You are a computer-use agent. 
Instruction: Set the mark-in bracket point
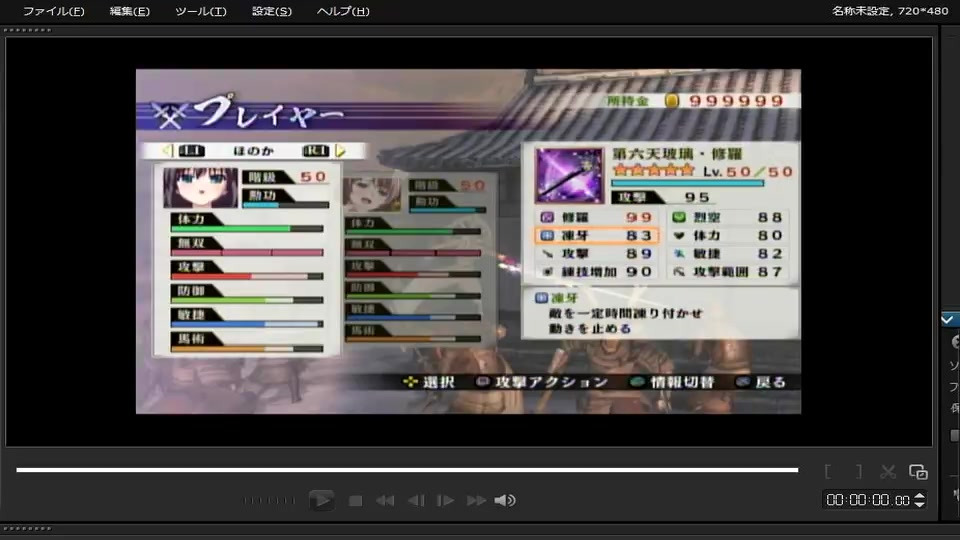(x=828, y=471)
